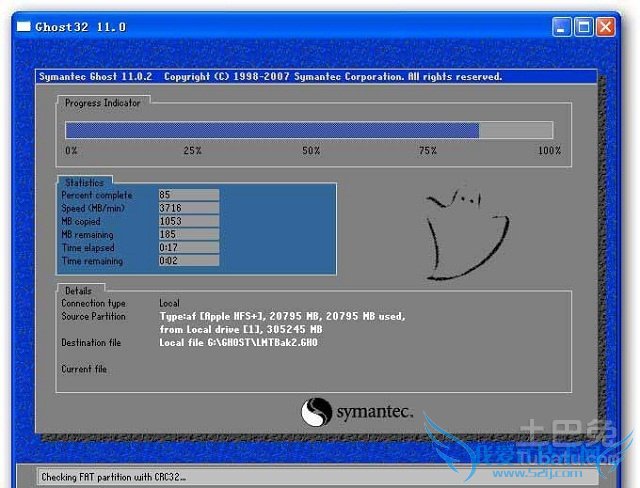This screenshot has height=488, width=640.
Task: Click the '25%' progress scale label
Action: (192, 151)
